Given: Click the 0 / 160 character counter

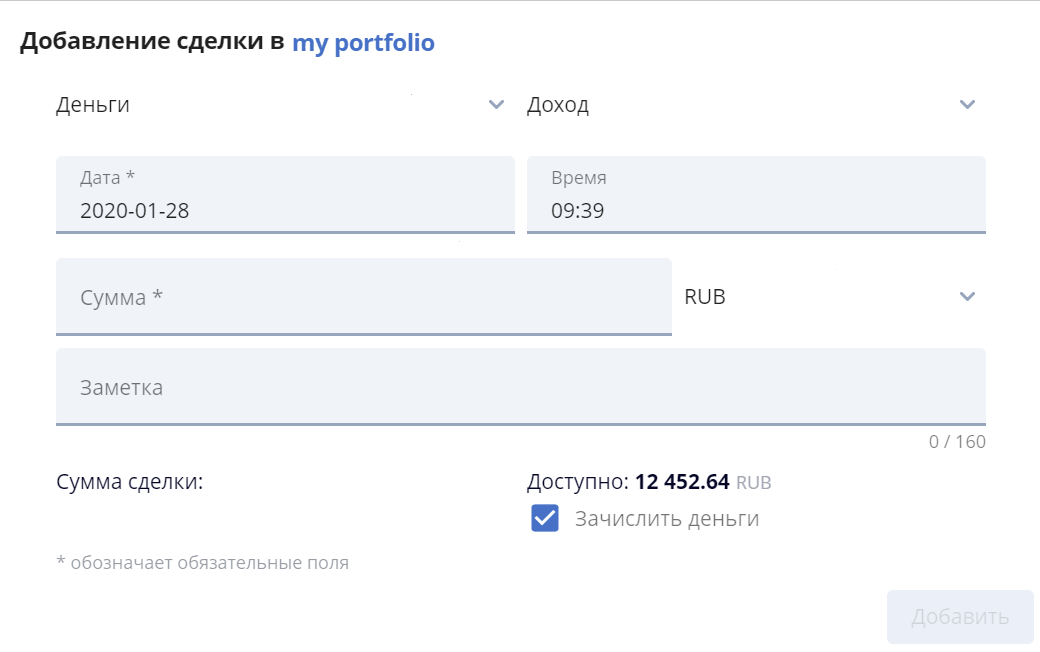Looking at the screenshot, I should pos(956,441).
